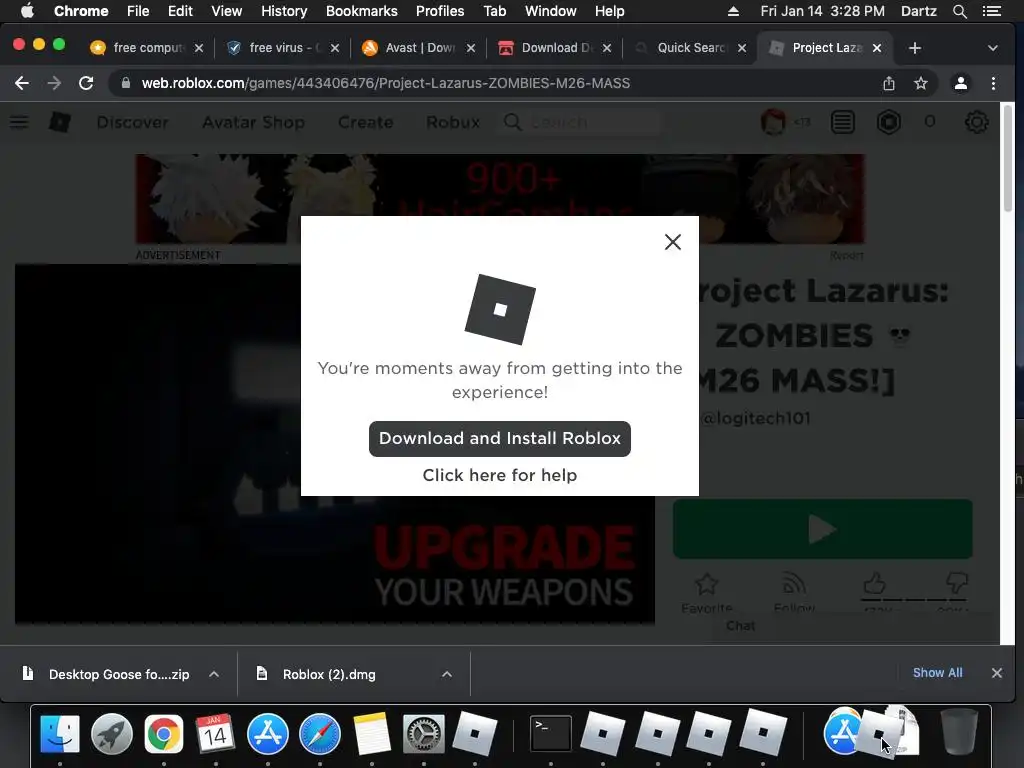Click the eject icon in menu bar
This screenshot has height=768, width=1024.
tap(733, 11)
